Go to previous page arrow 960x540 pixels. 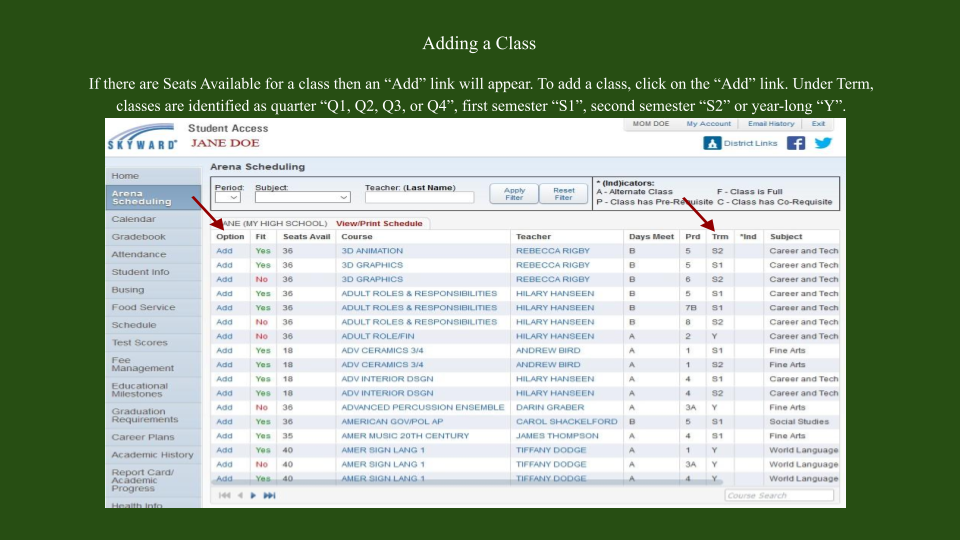[239, 495]
